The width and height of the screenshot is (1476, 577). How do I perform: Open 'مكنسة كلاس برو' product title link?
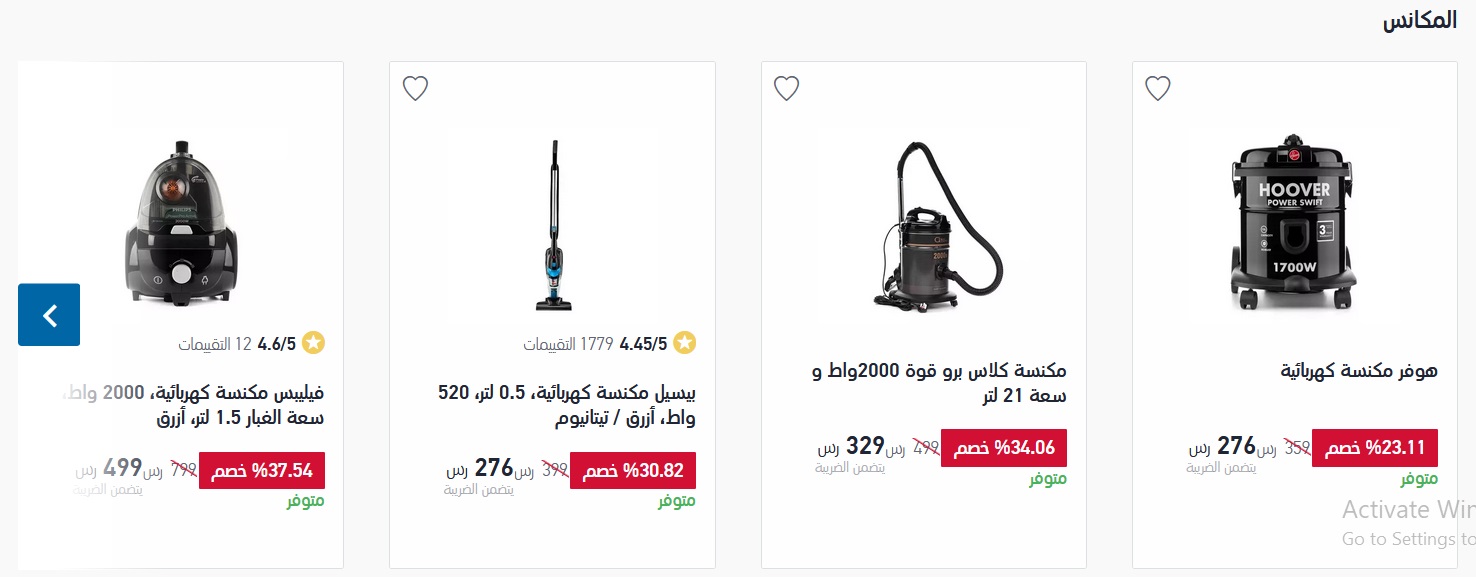[x=939, y=383]
